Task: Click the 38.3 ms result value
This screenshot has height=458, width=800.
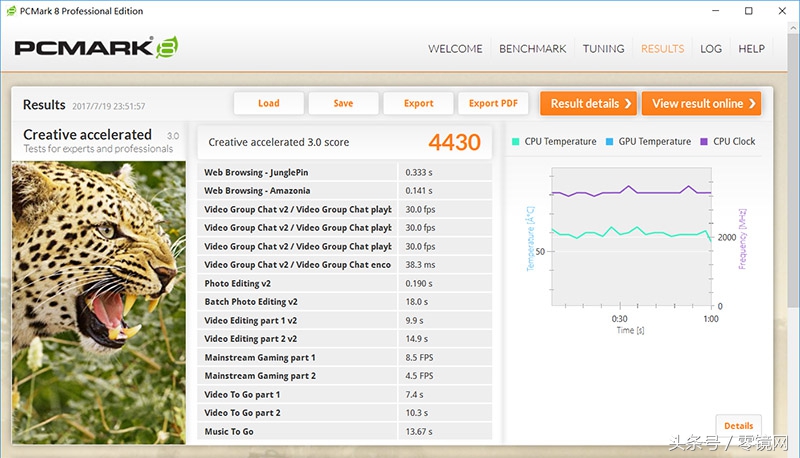Action: coord(420,265)
